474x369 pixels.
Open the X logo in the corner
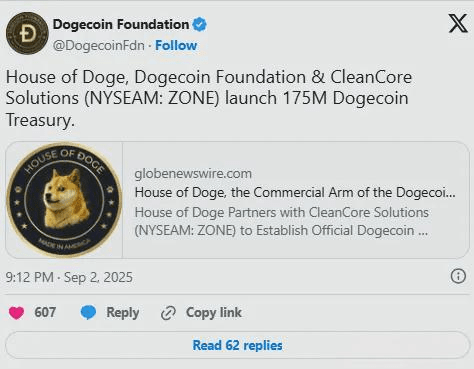pos(458,23)
